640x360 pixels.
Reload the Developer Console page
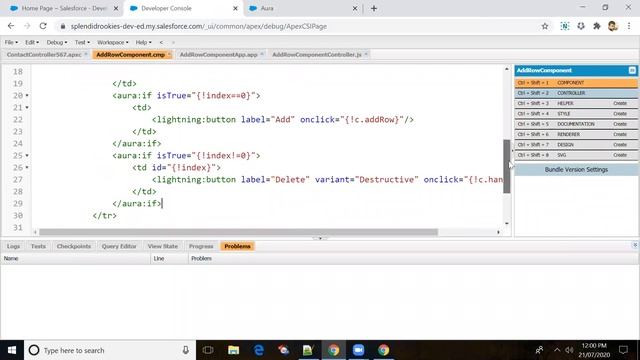tap(43, 26)
